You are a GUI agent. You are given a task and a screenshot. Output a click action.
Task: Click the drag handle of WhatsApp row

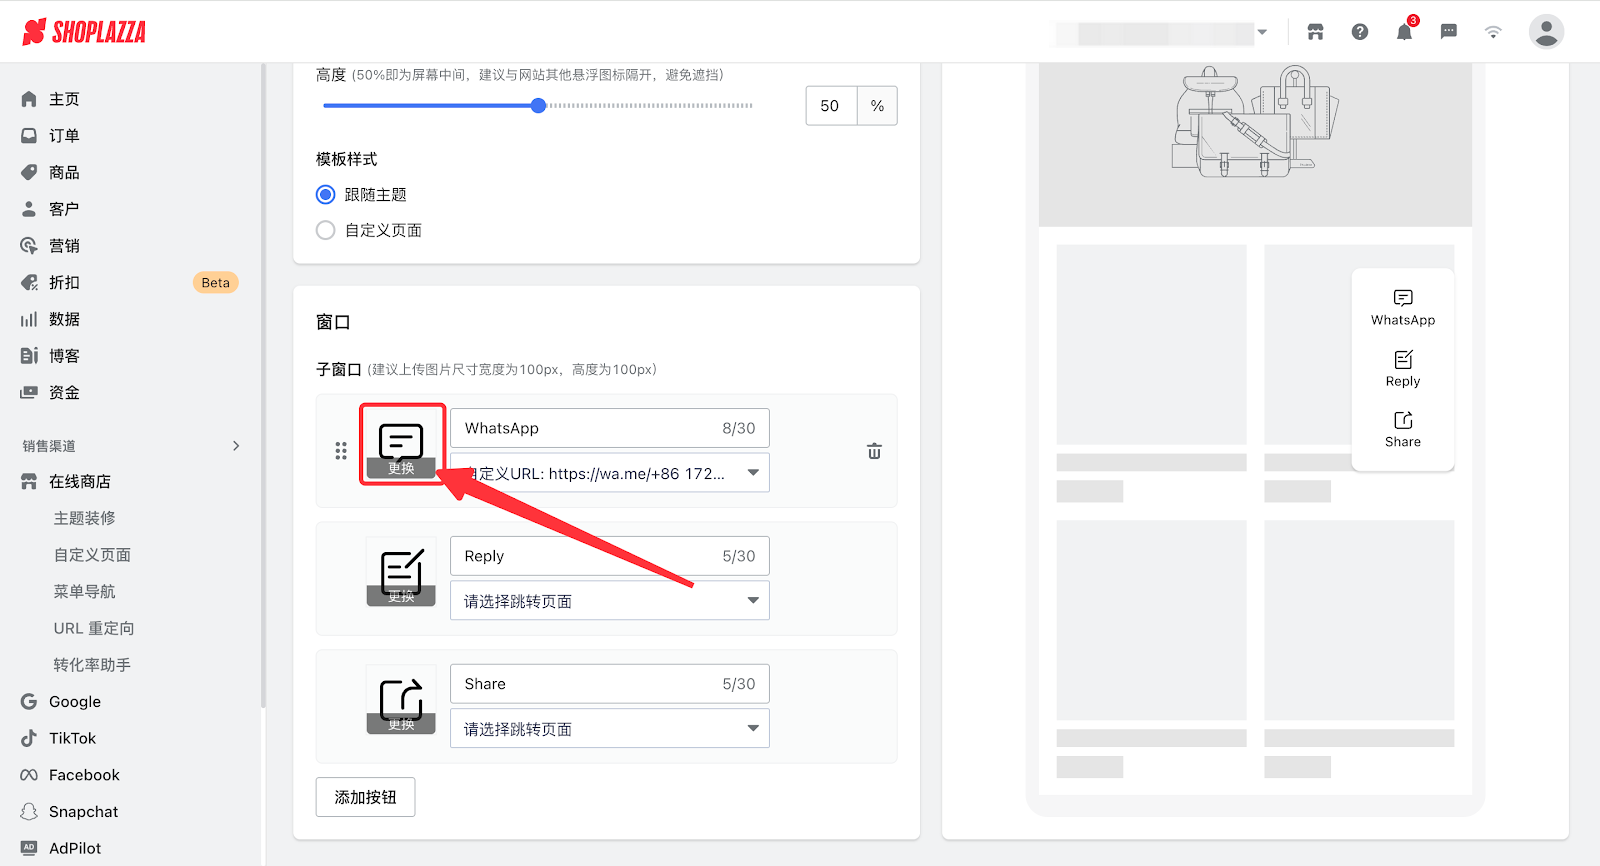tap(341, 451)
